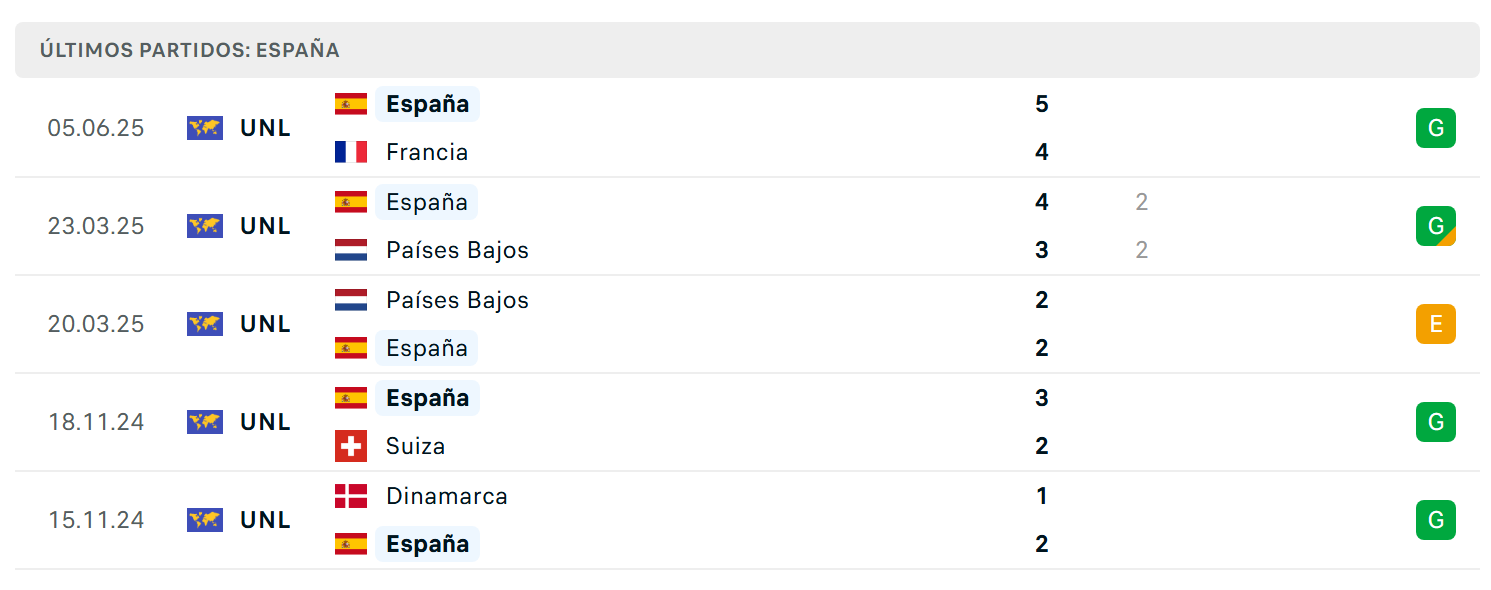Open Suiza team link

click(416, 446)
